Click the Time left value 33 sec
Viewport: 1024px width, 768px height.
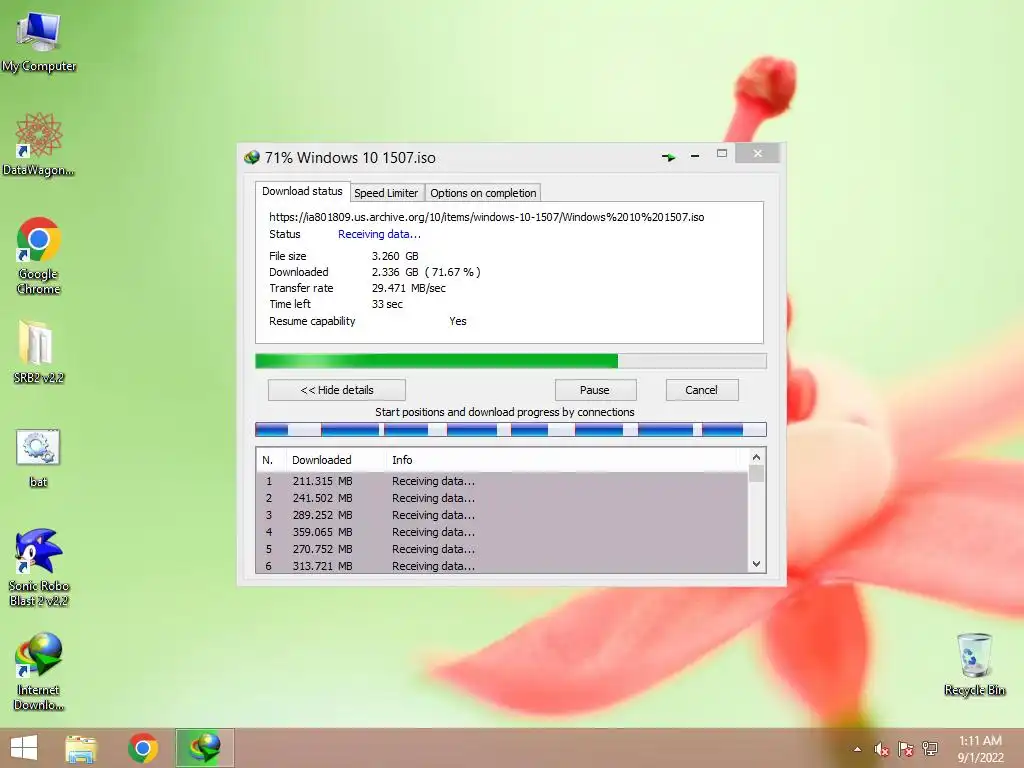tap(387, 304)
